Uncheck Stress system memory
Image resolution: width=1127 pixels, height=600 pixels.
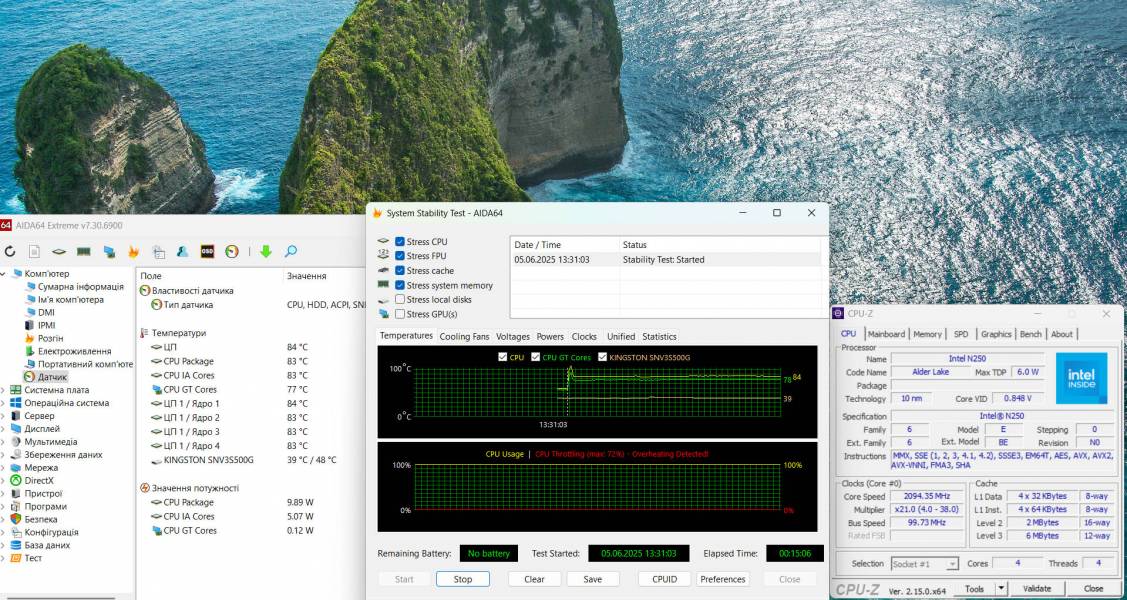(x=400, y=285)
